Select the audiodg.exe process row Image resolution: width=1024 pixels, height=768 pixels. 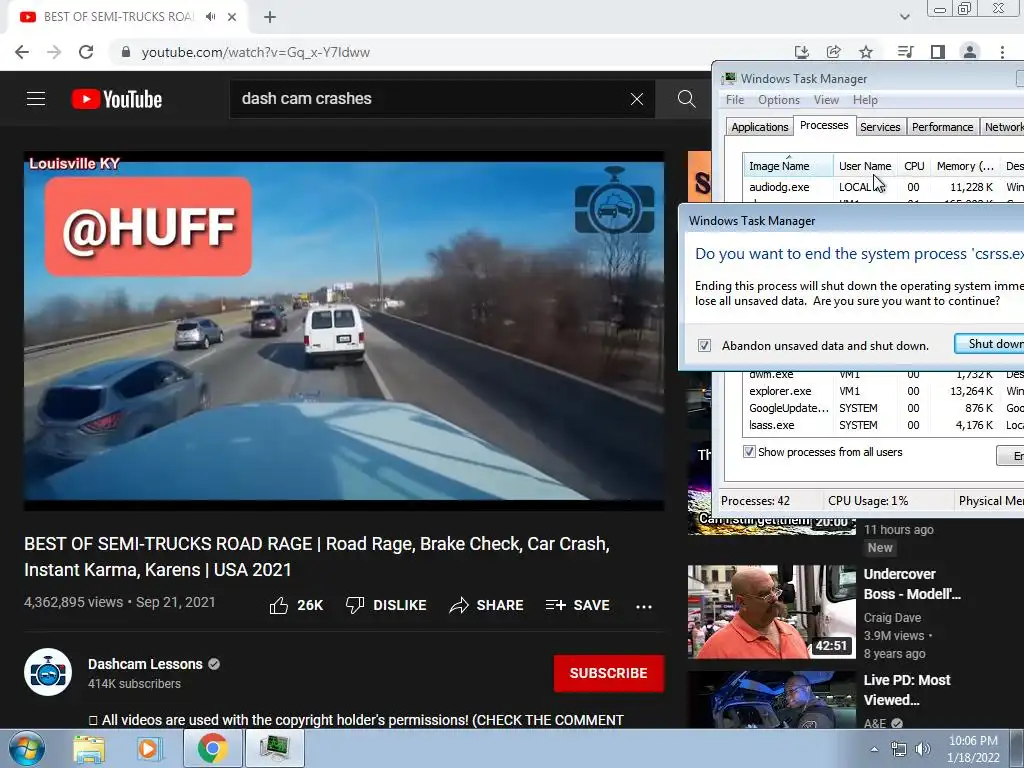(884, 187)
